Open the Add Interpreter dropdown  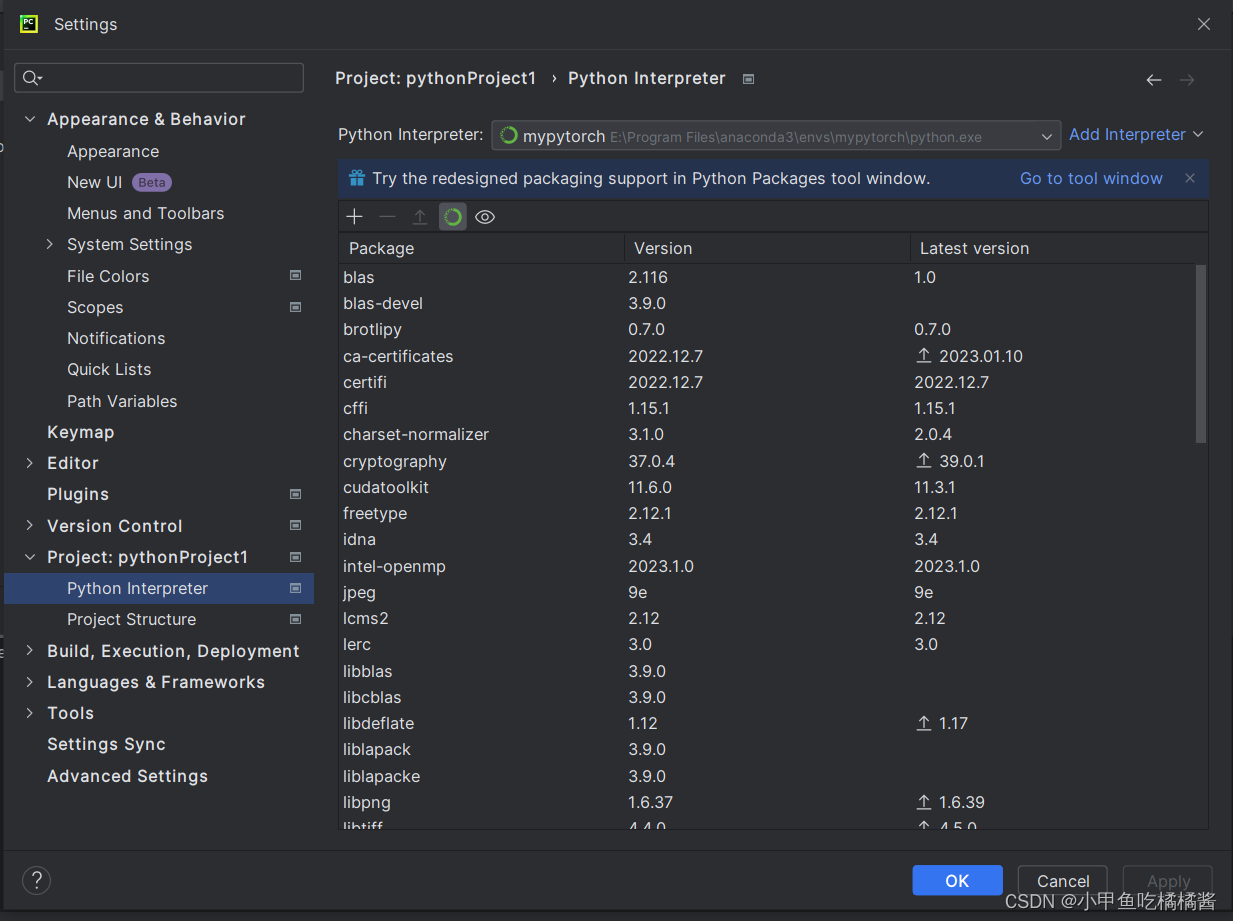[1136, 134]
